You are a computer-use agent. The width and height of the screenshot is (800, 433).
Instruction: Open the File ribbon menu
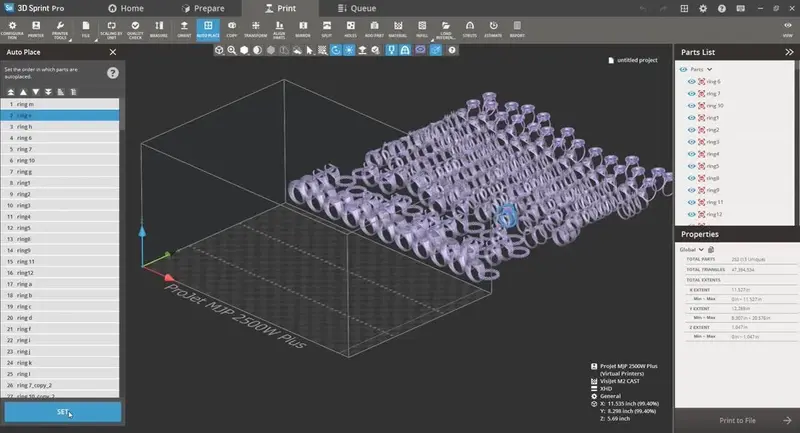[x=86, y=30]
